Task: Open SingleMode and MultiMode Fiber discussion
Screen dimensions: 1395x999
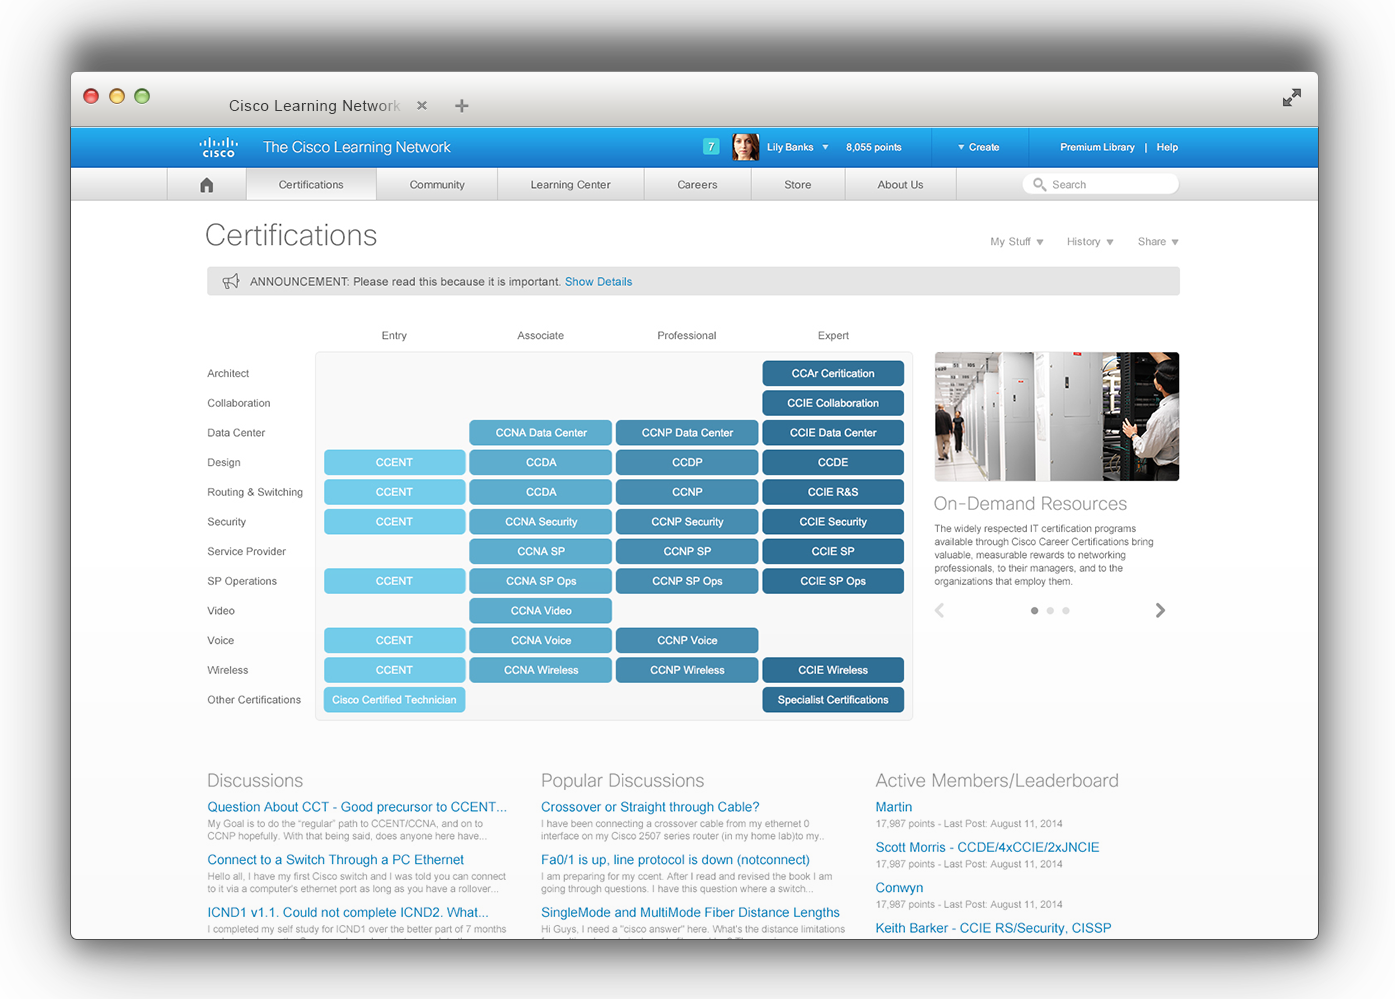Action: 690,912
